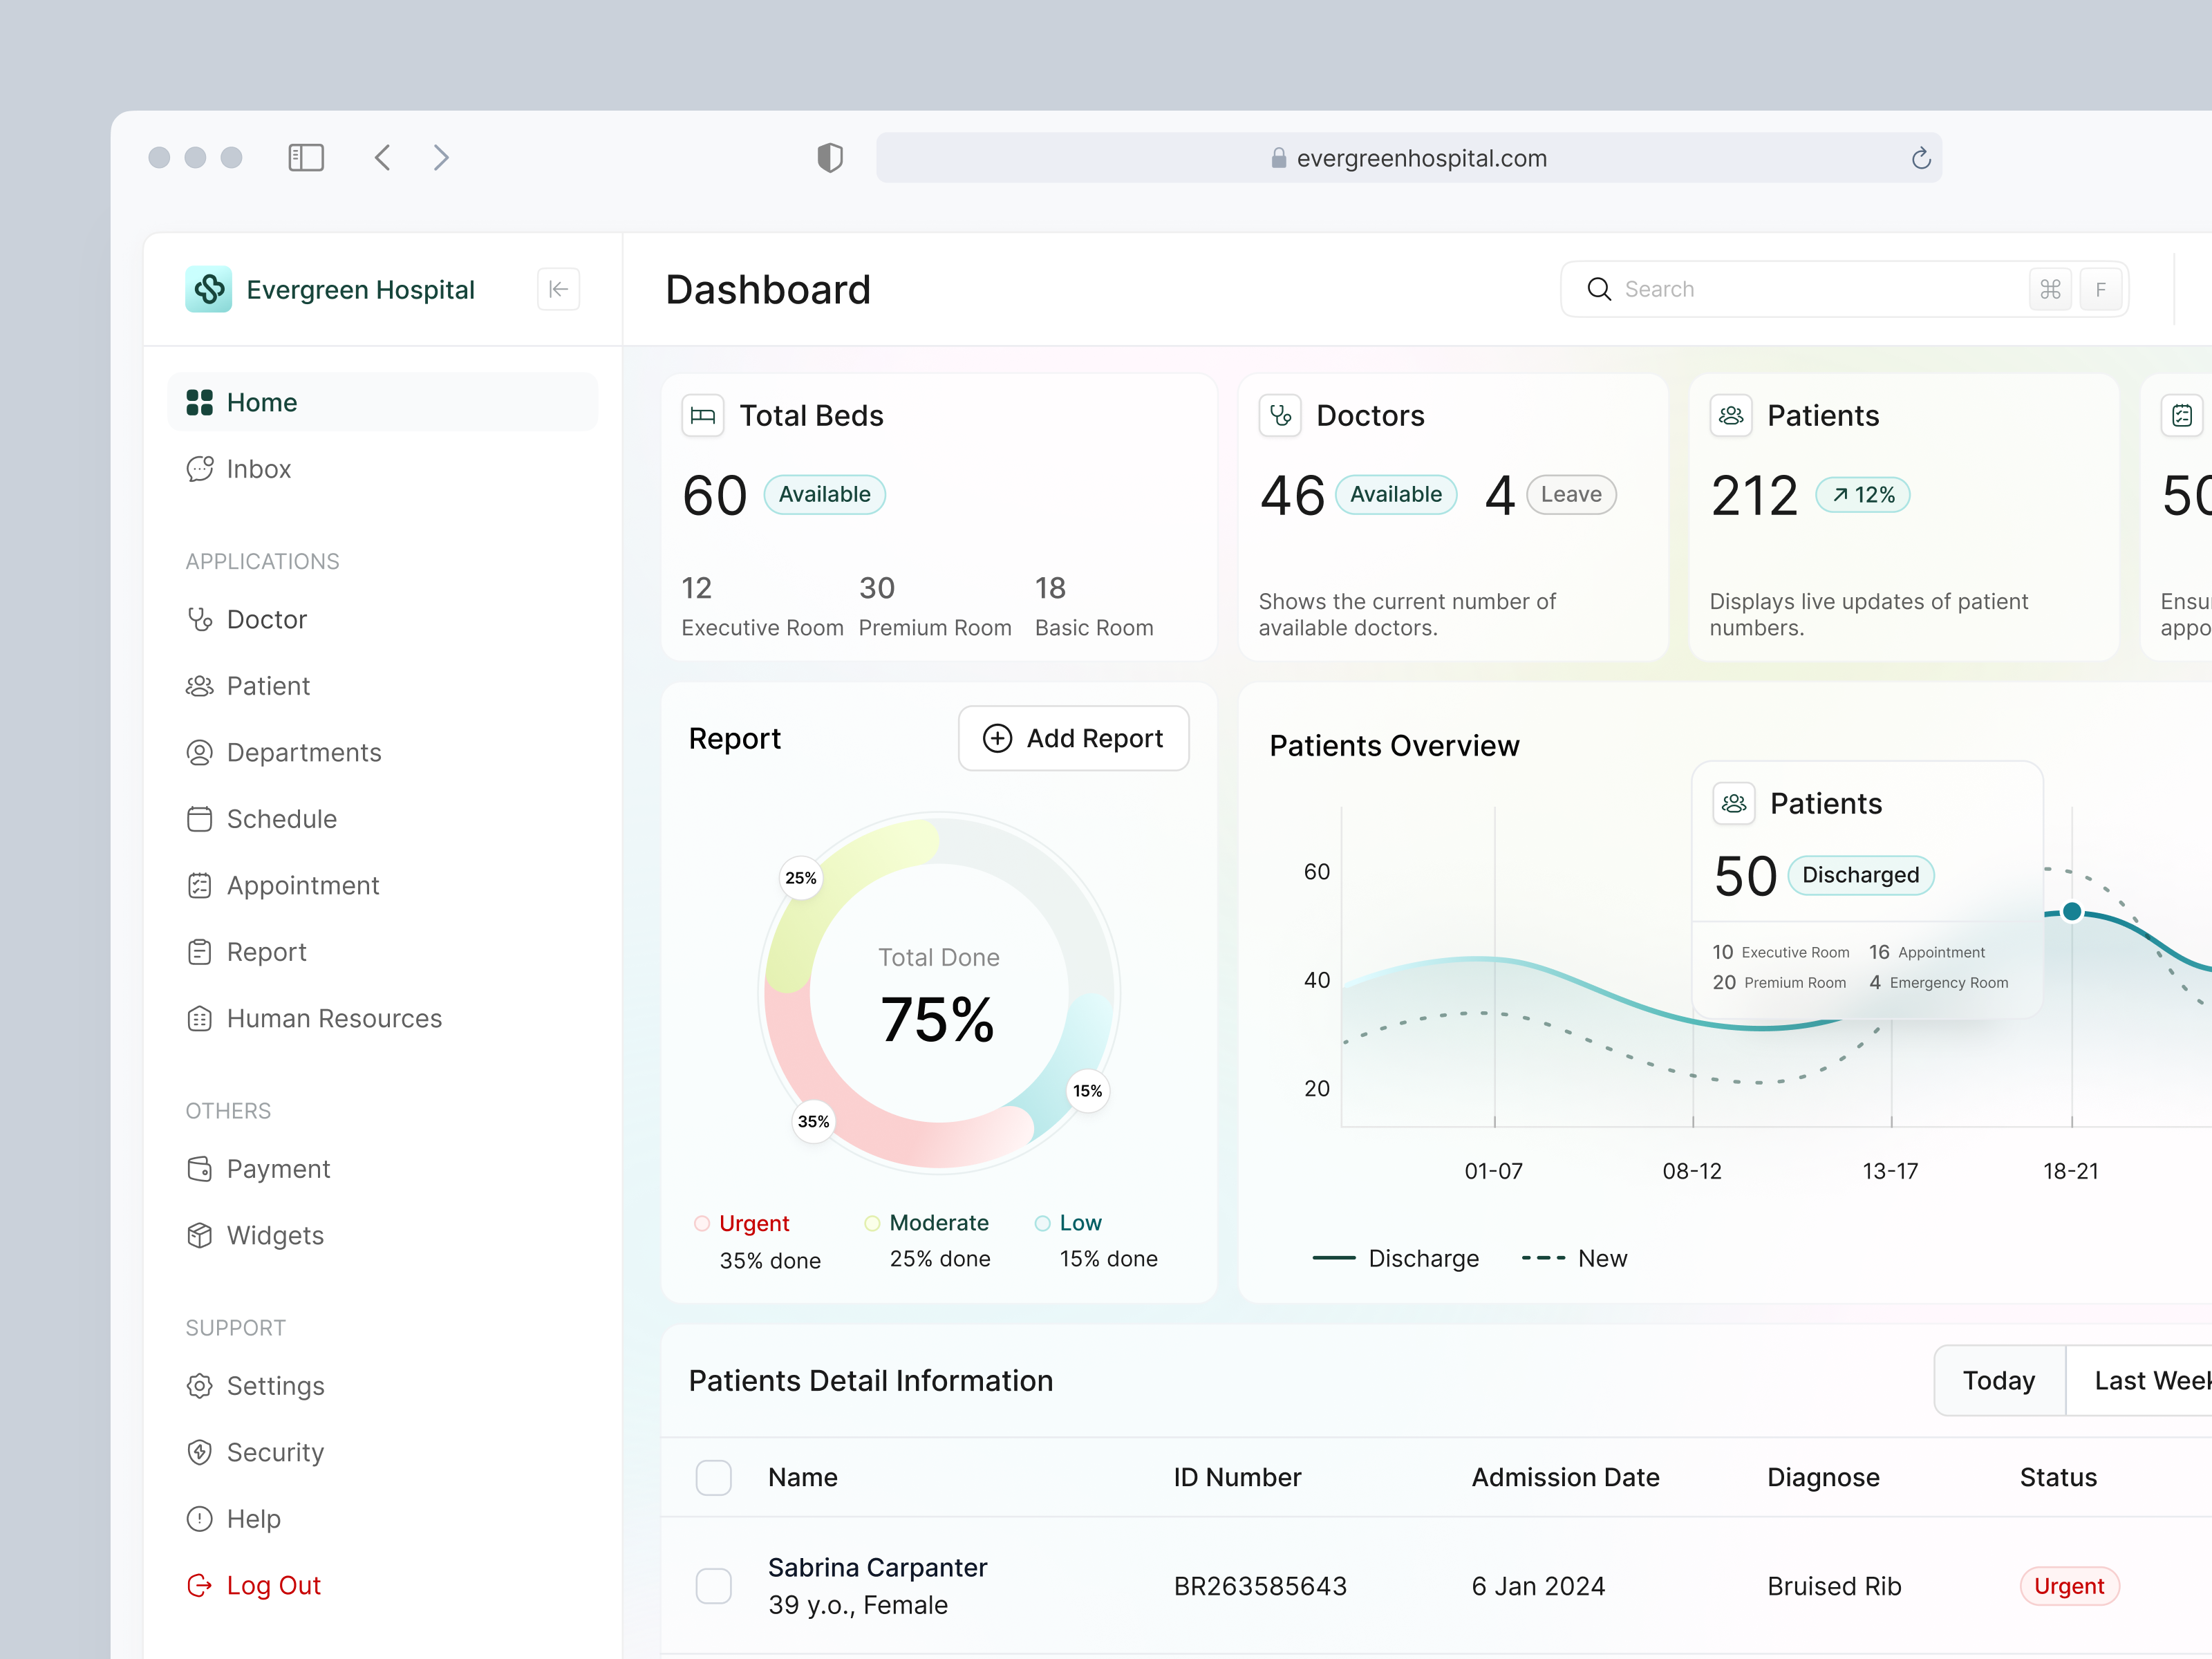The image size is (2212, 1659).
Task: Tick the checkbox for Sabrina Carpanter
Action: [713, 1585]
